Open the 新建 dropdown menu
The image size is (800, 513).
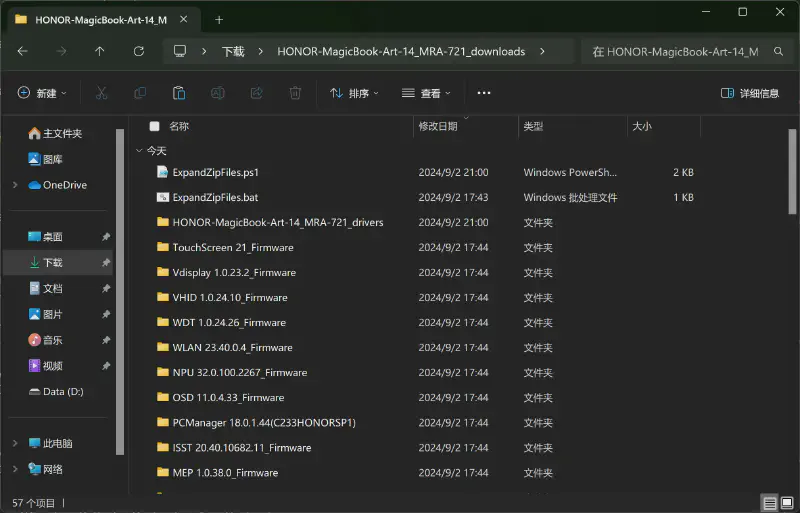(42, 93)
